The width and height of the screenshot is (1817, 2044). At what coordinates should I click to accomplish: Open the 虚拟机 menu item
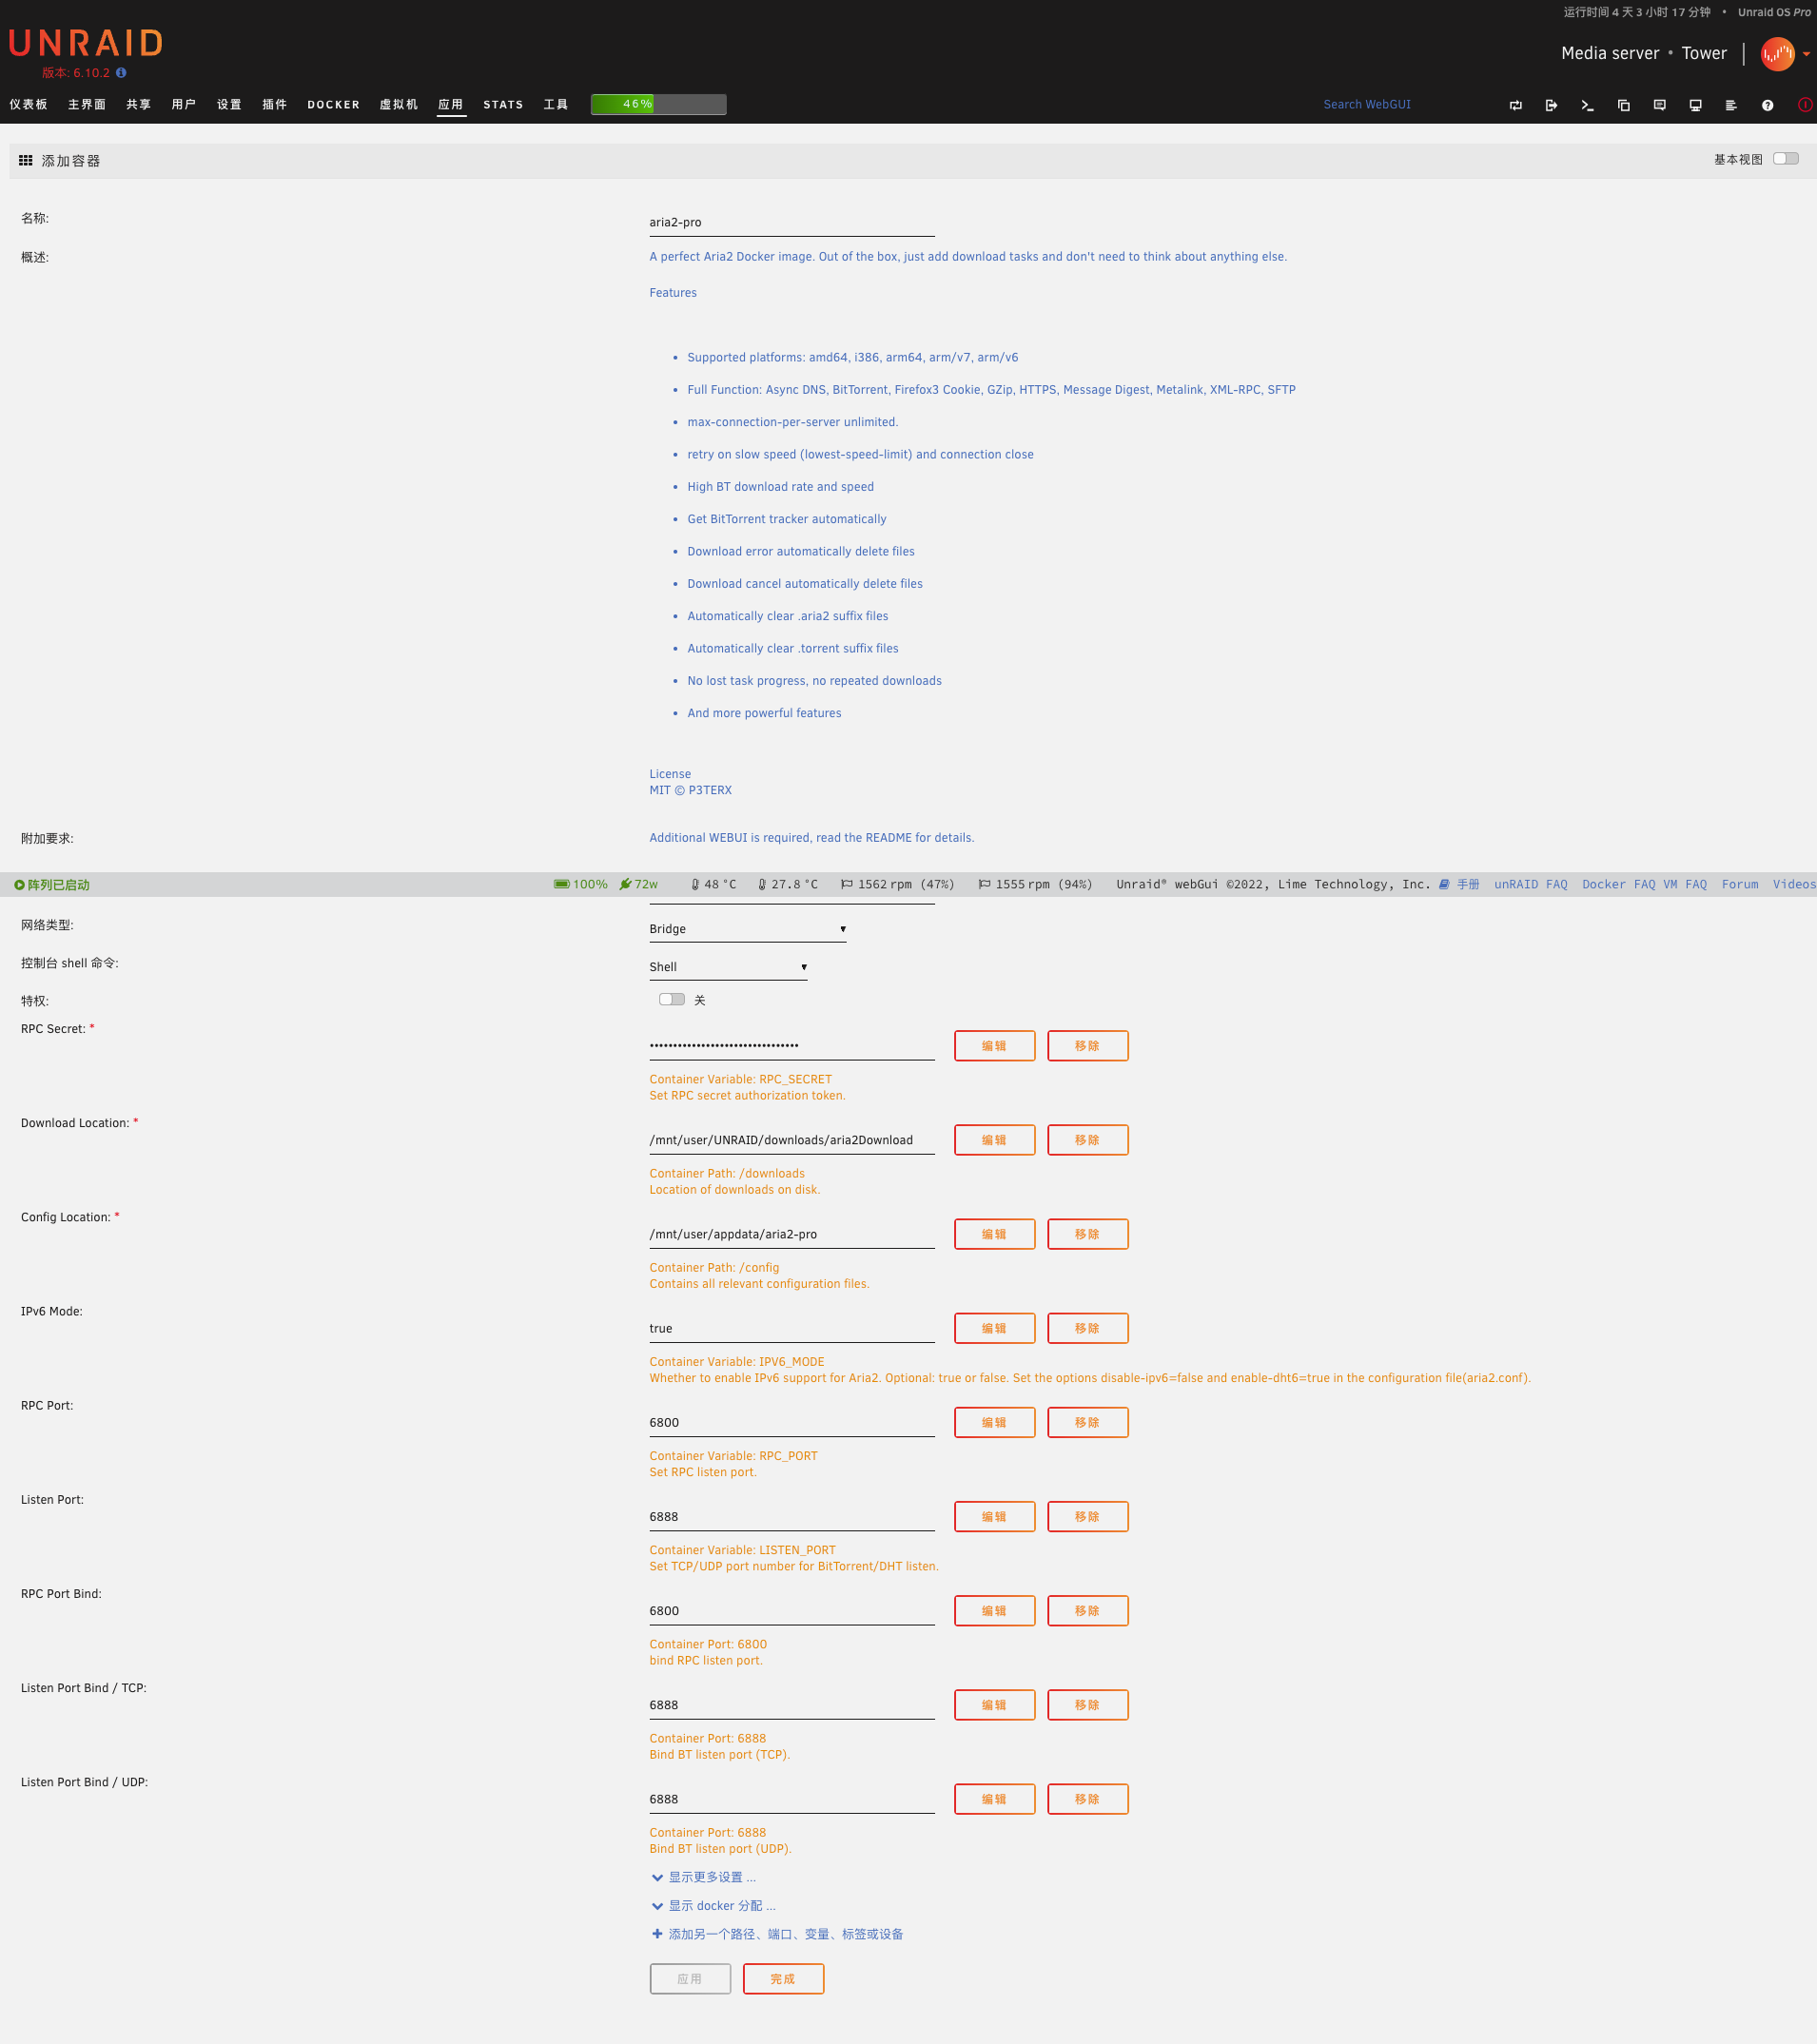click(399, 104)
